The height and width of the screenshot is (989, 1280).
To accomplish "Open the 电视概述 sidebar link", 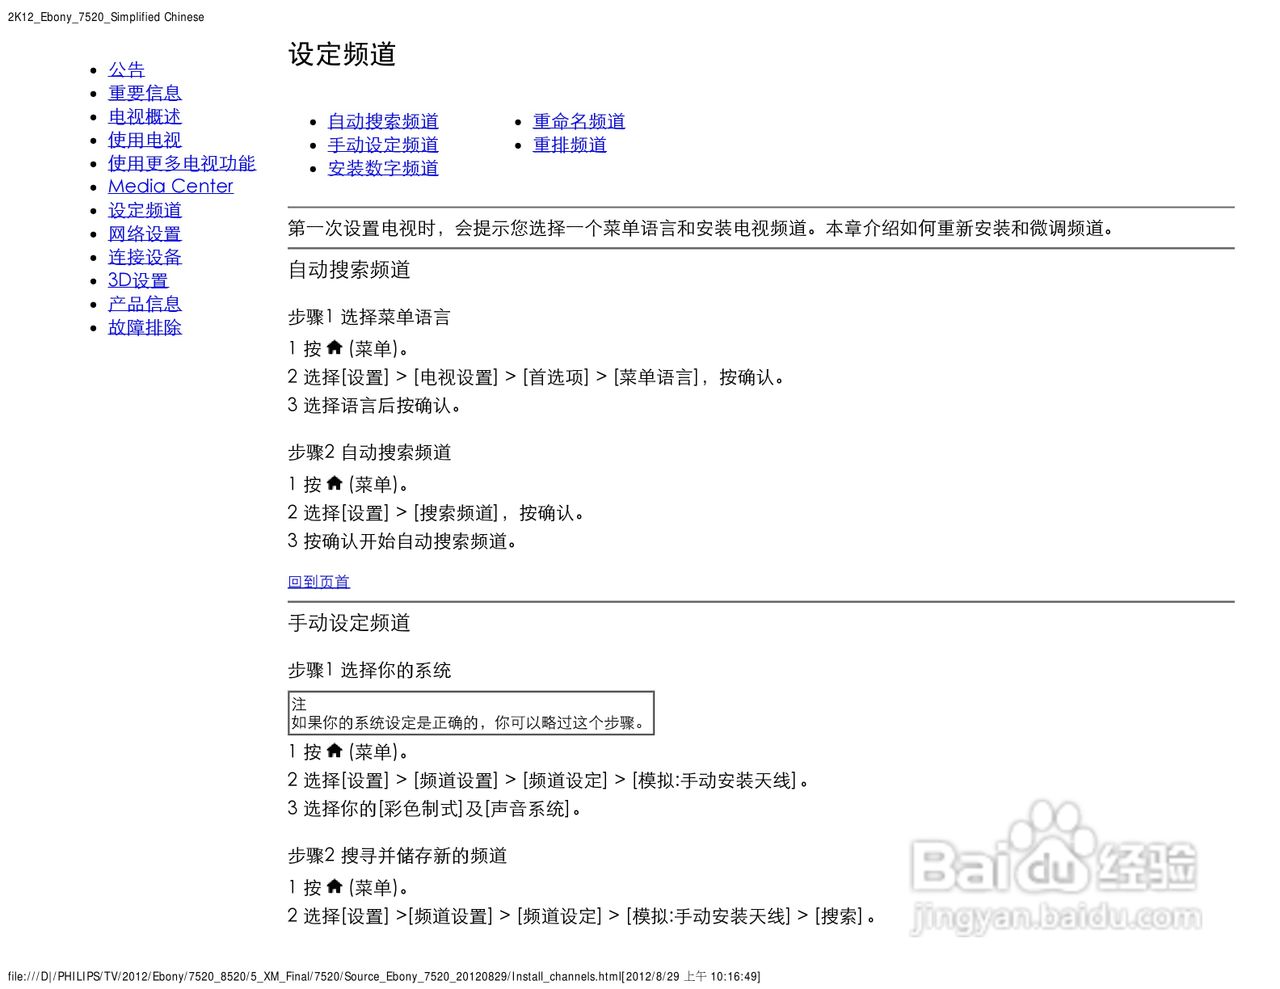I will pos(145,117).
